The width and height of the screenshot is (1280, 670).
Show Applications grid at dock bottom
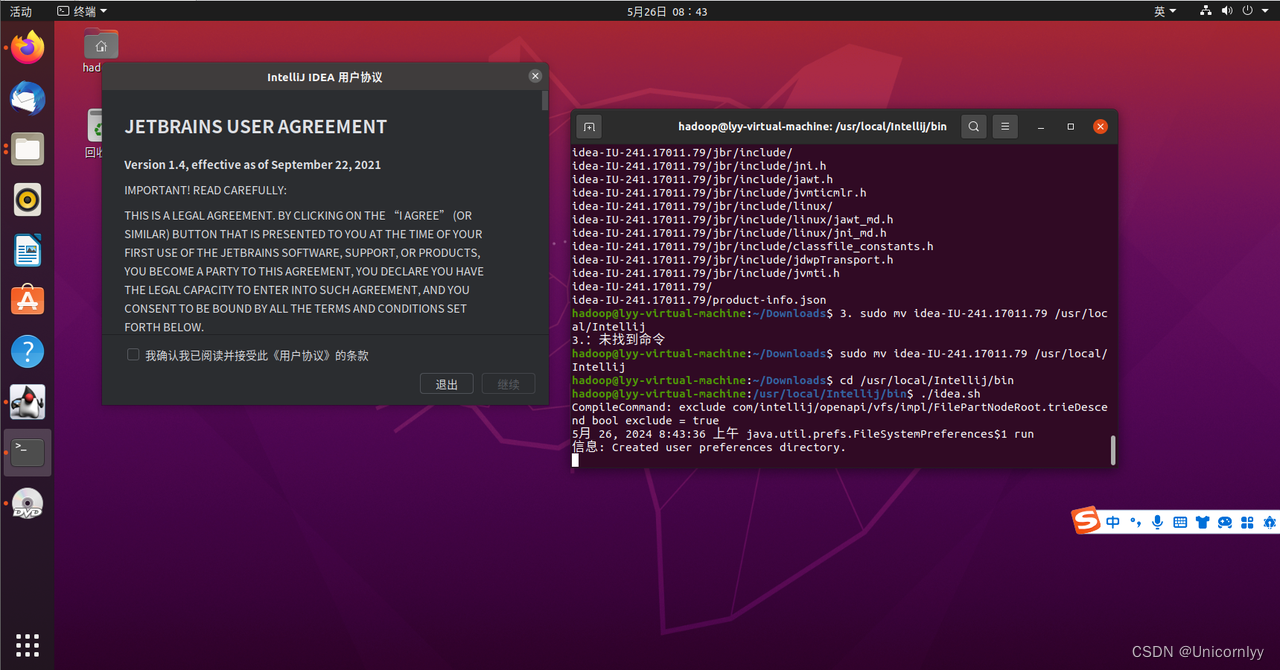tap(28, 644)
